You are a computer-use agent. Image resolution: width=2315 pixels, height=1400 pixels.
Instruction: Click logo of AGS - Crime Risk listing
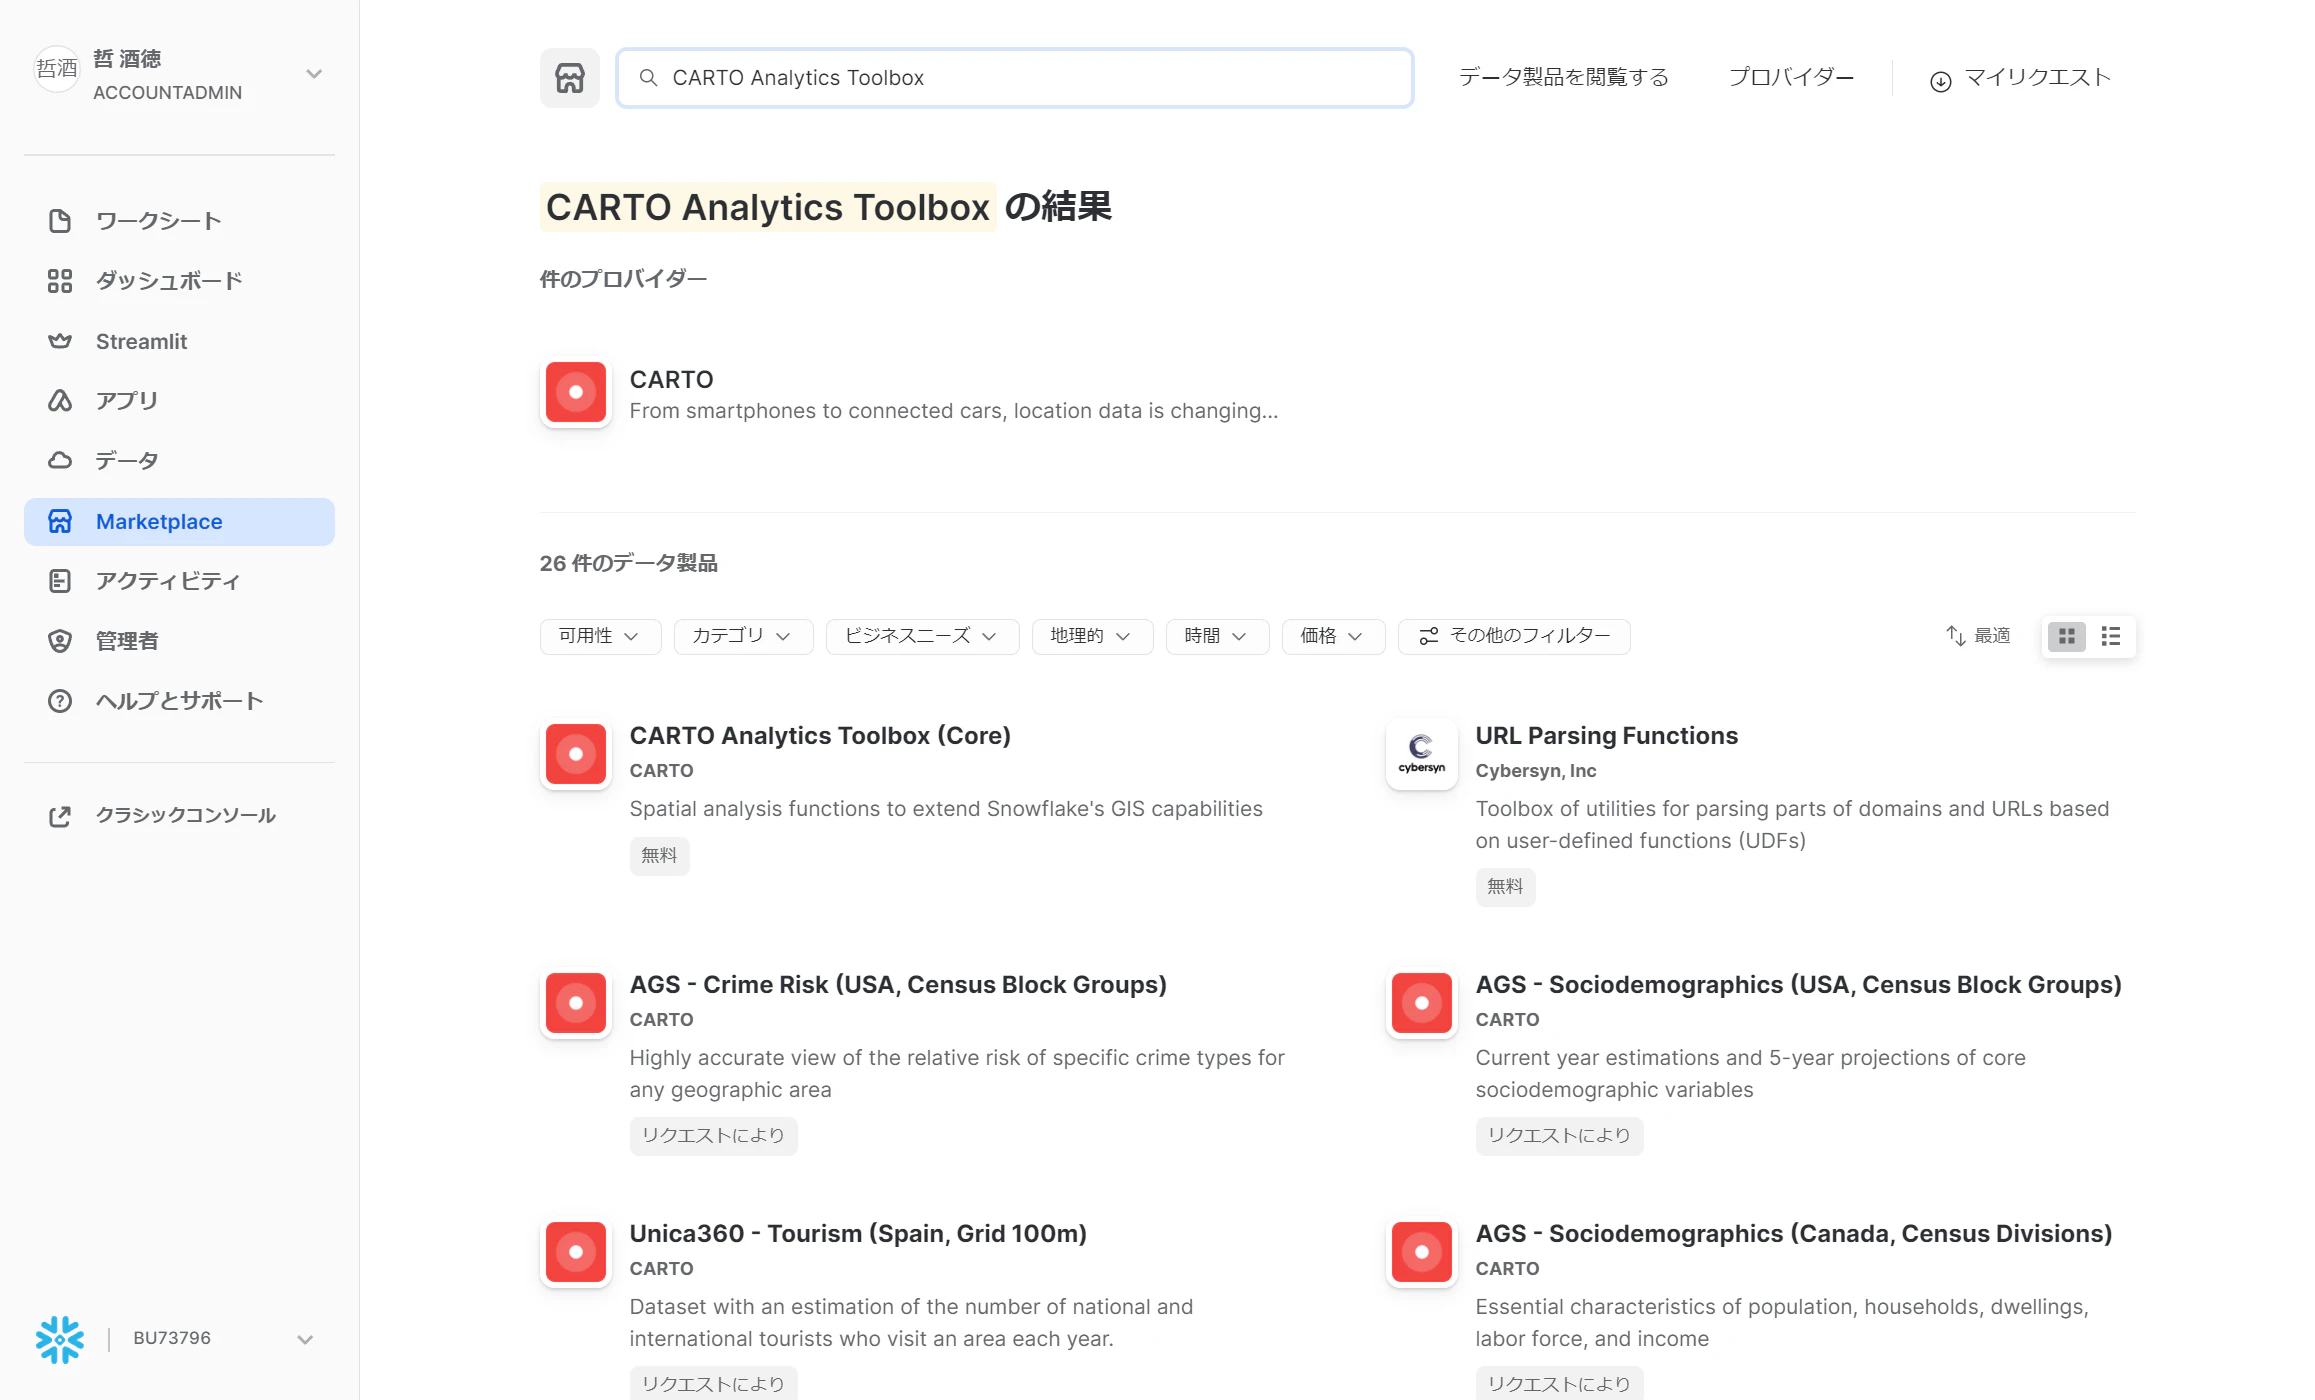click(x=576, y=1003)
